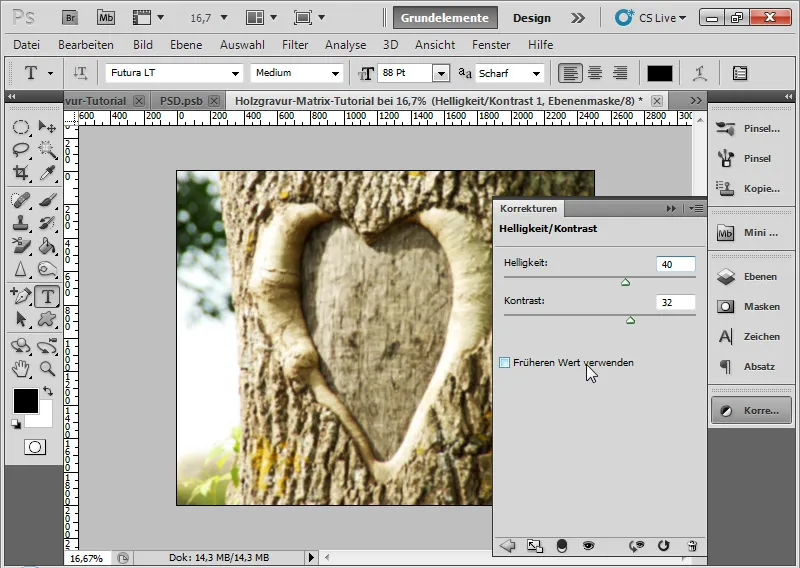This screenshot has height=568, width=800.
Task: Toggle Quick Mask mode
Action: 35,447
